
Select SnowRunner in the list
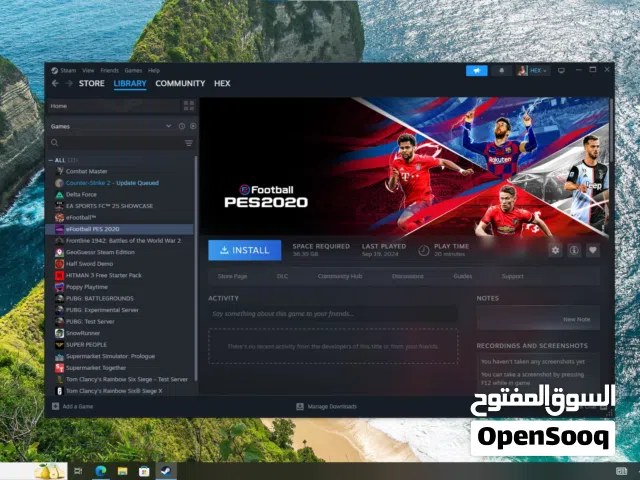120,333
